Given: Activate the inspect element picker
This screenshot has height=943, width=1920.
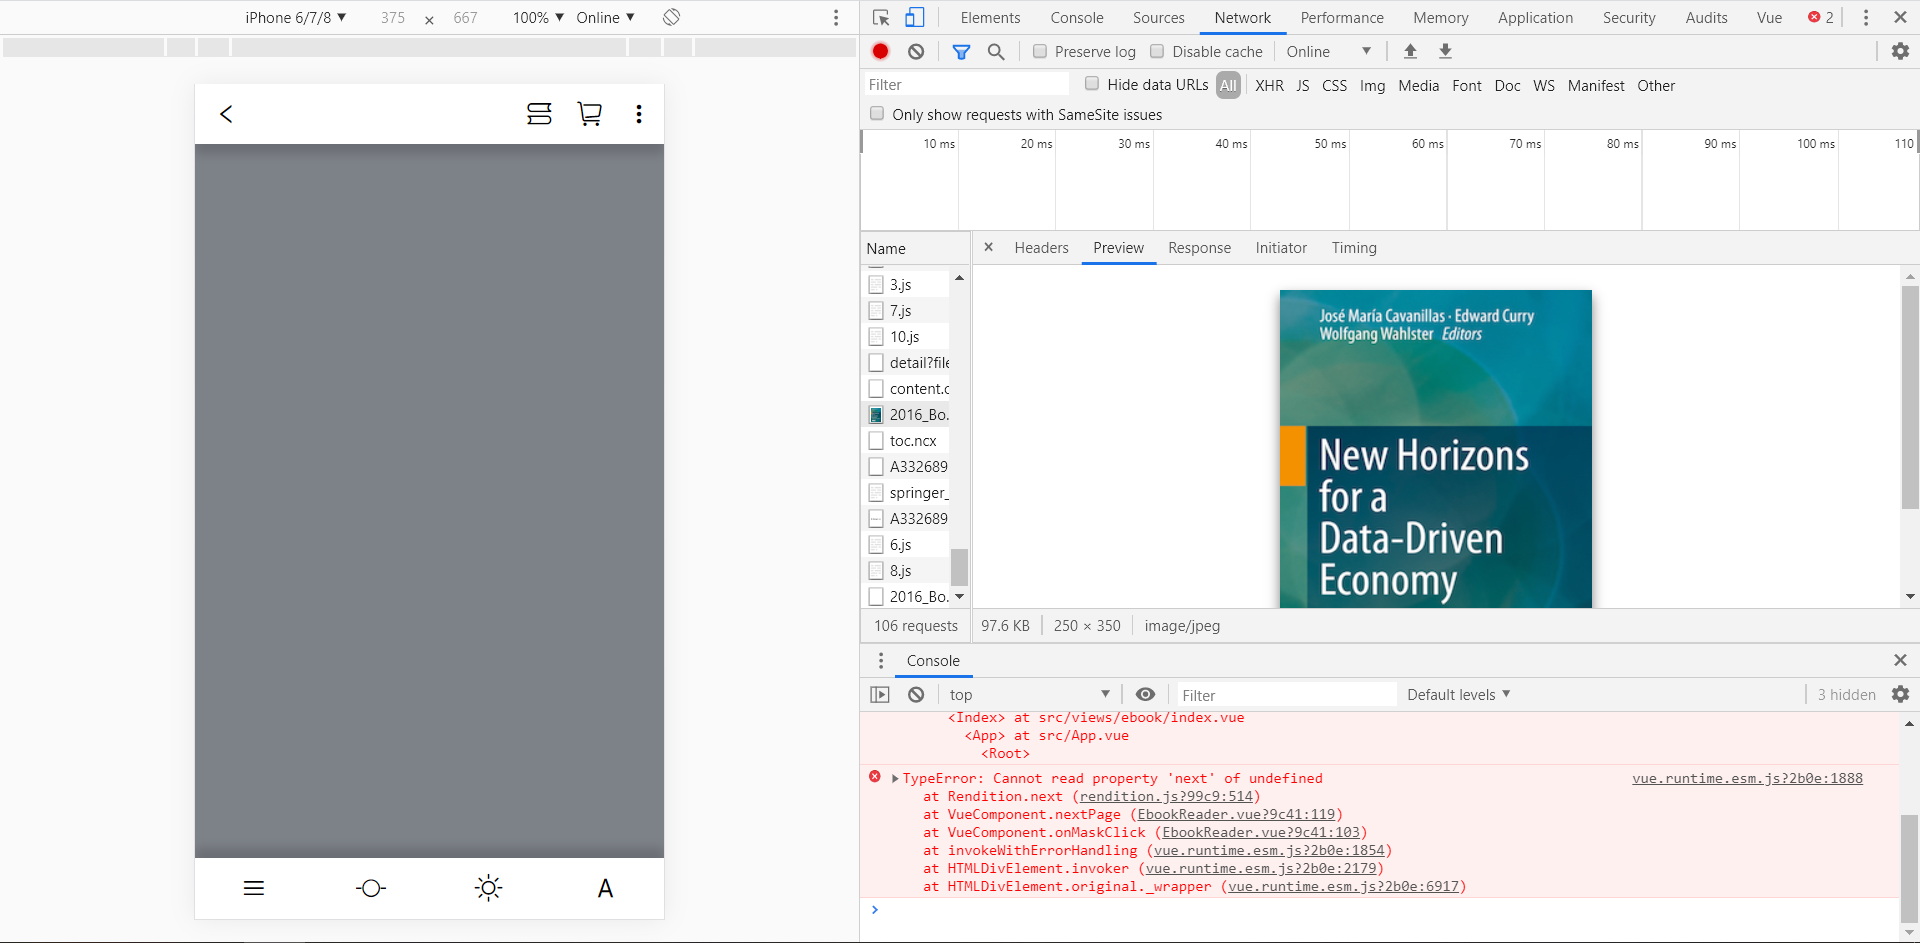Looking at the screenshot, I should pyautogui.click(x=881, y=17).
